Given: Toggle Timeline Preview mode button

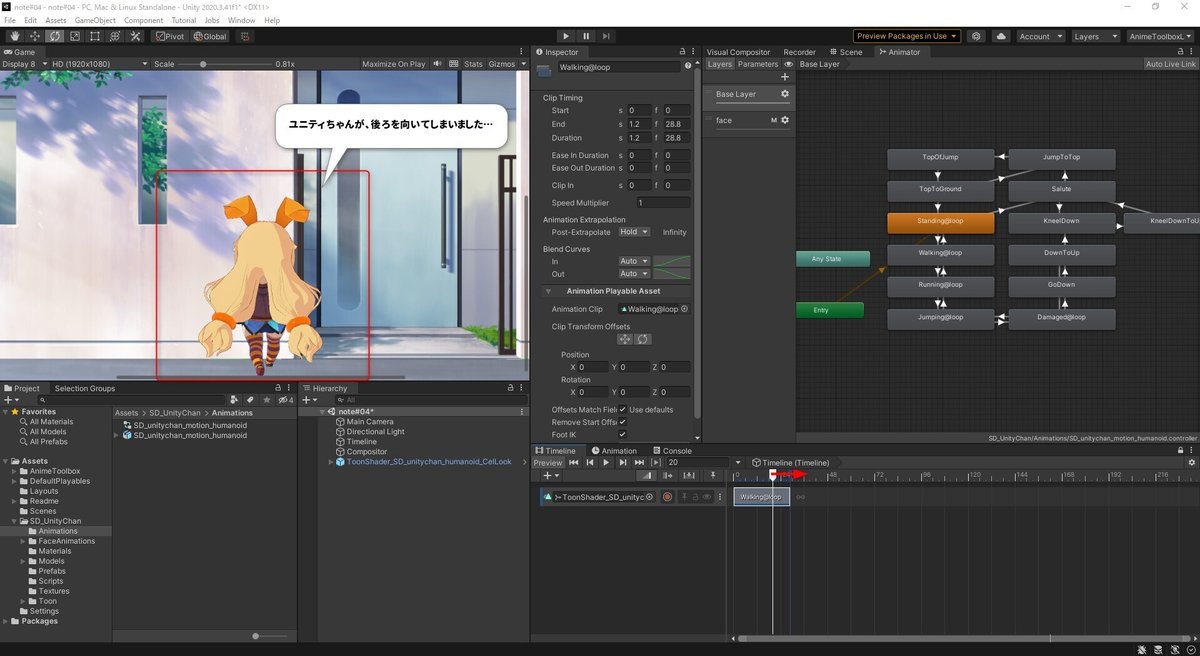Looking at the screenshot, I should pyautogui.click(x=547, y=462).
